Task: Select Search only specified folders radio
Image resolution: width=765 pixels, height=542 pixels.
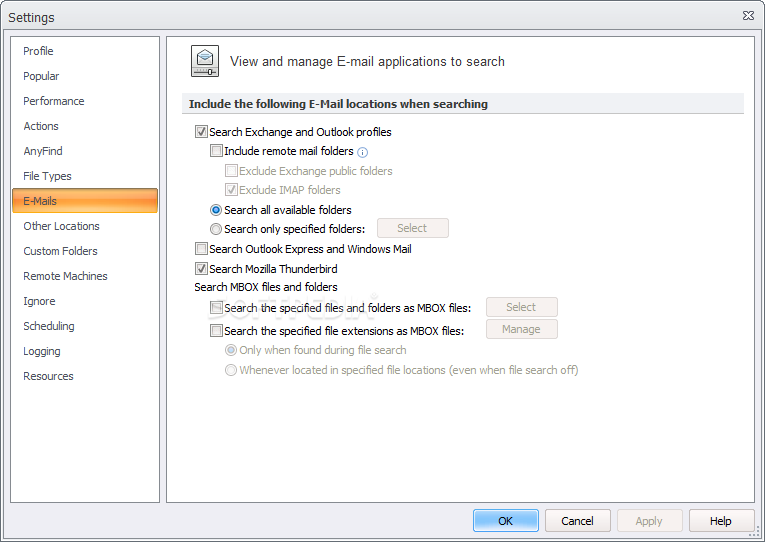Action: tap(216, 229)
